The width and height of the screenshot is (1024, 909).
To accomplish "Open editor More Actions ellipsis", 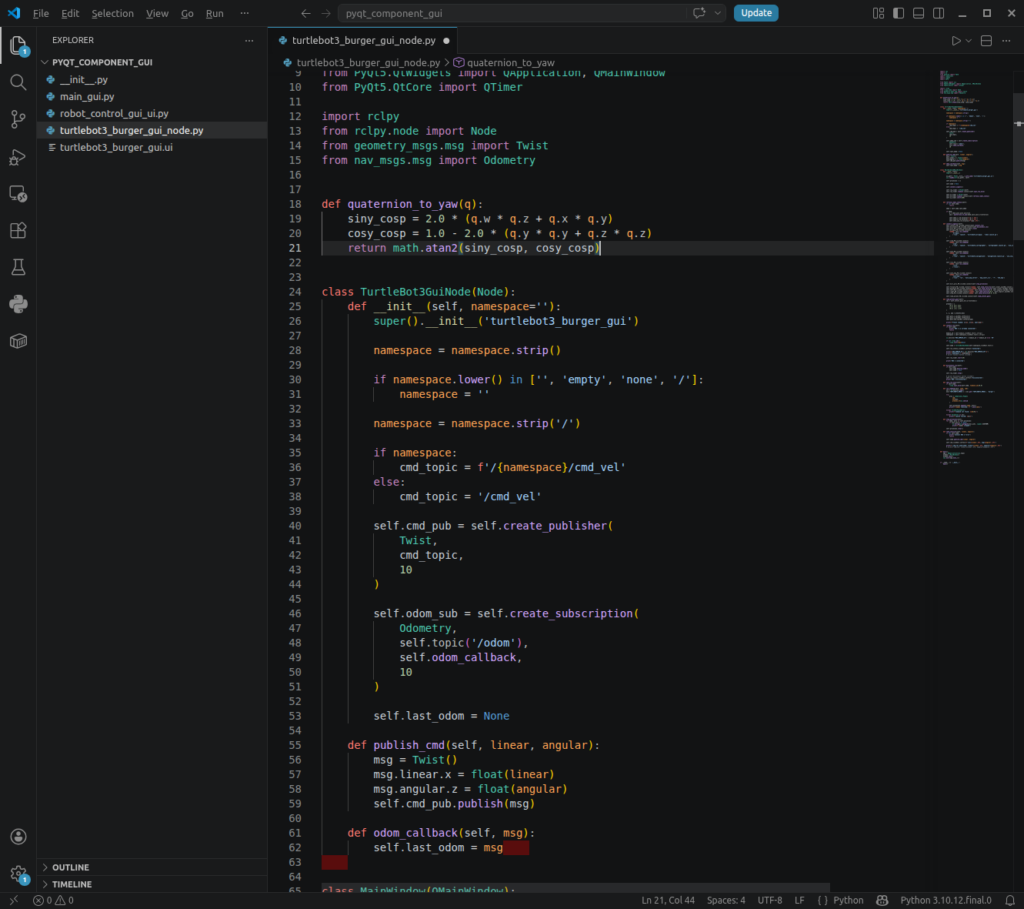I will pos(1006,40).
